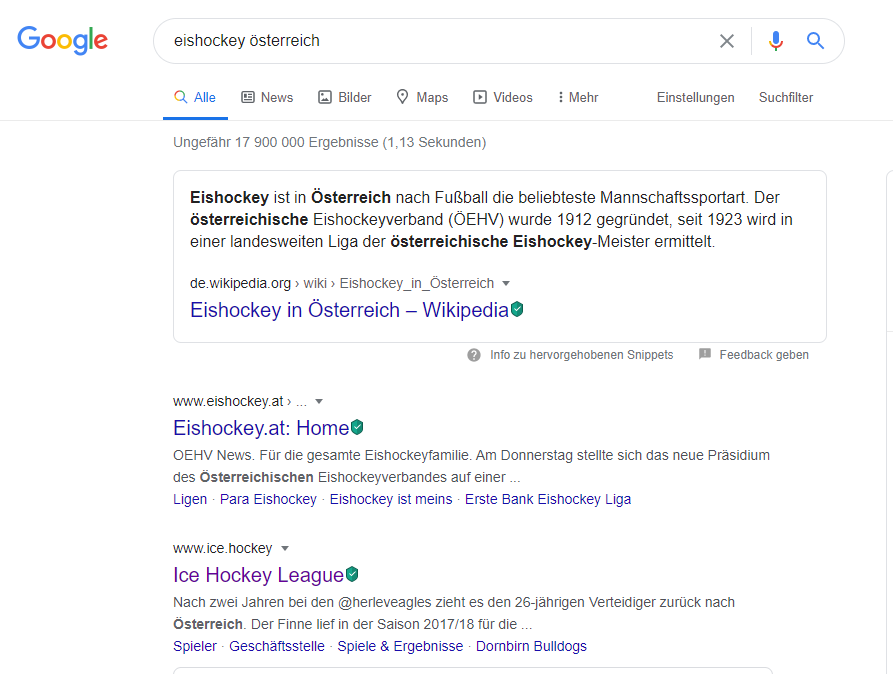
Task: Start voice search with microphone icon
Action: tap(775, 41)
